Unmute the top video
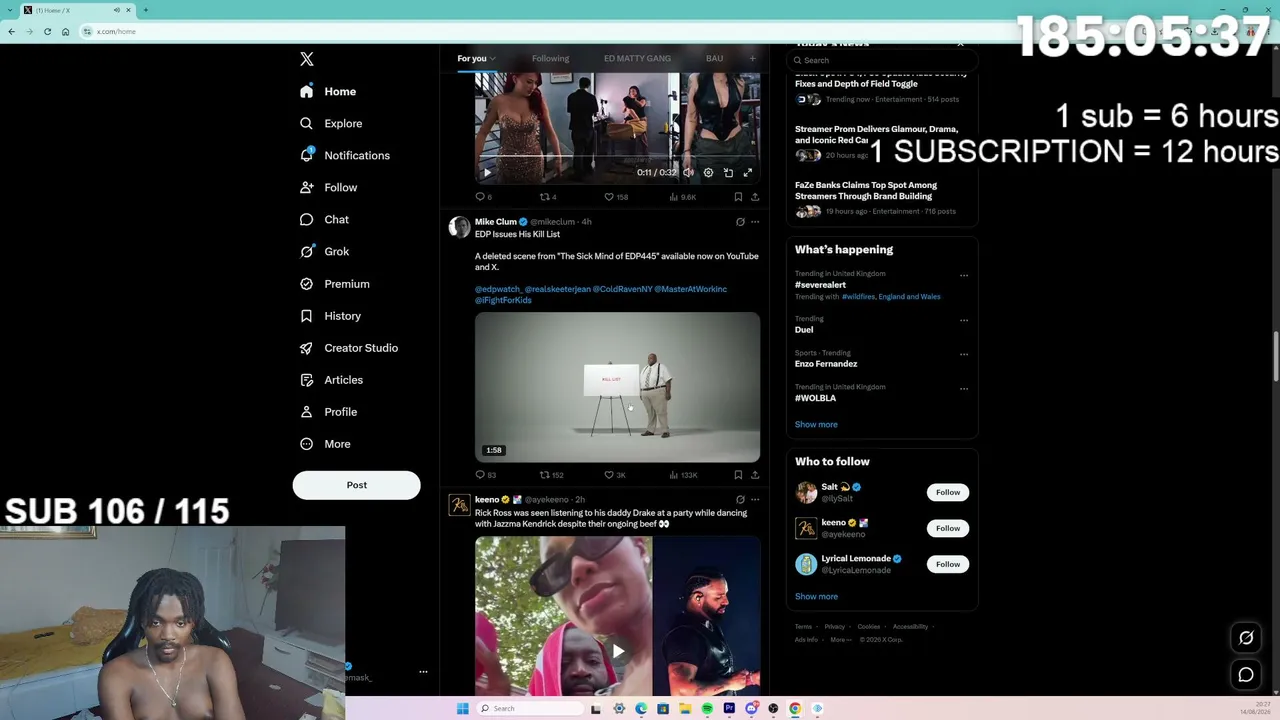The image size is (1280, 720). [688, 172]
